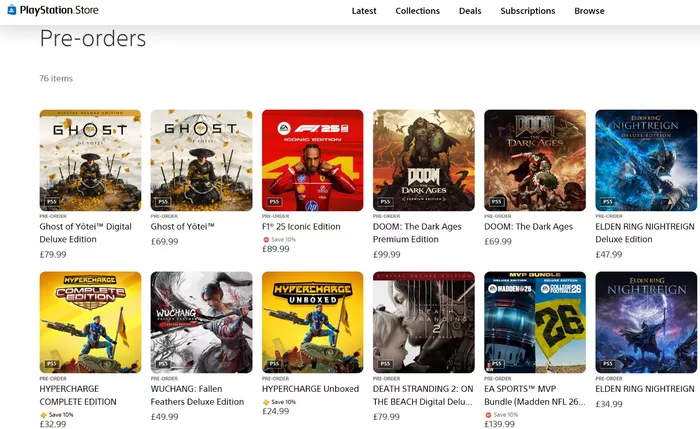
Task: Open the Latest menu item
Action: tap(364, 11)
